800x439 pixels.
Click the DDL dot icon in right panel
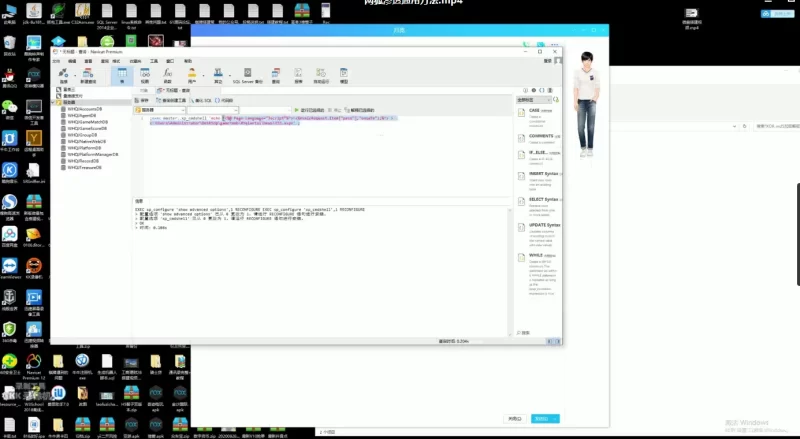point(534,90)
